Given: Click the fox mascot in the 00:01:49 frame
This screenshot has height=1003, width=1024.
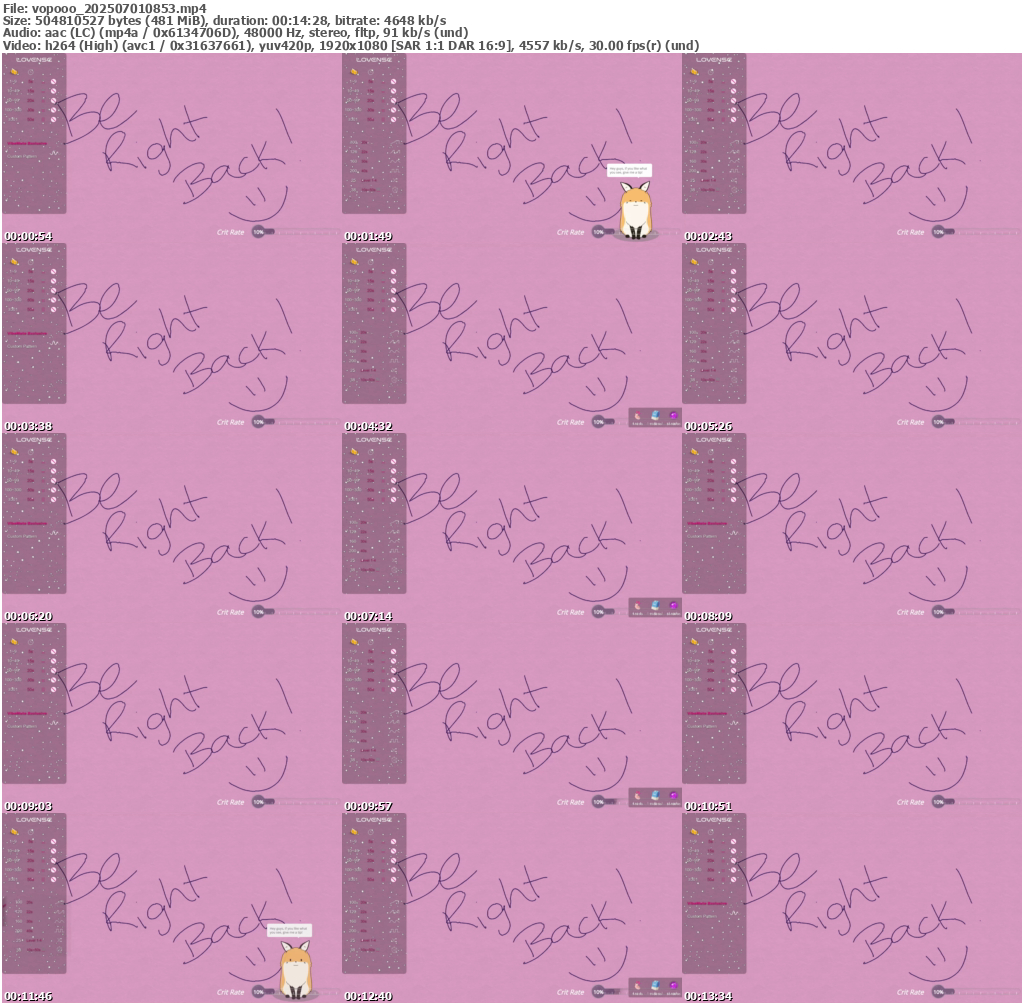Looking at the screenshot, I should 635,211.
